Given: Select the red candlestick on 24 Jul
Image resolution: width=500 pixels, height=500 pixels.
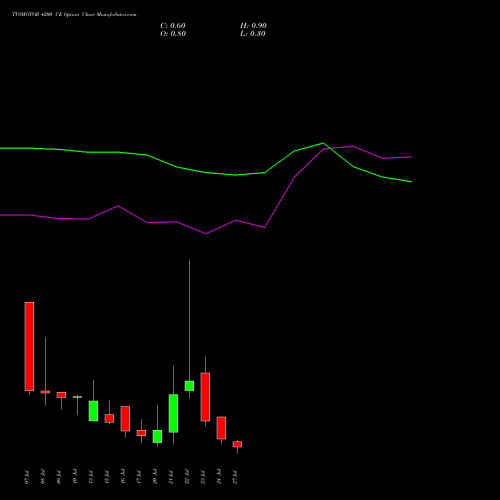Looking at the screenshot, I should (x=221, y=428).
